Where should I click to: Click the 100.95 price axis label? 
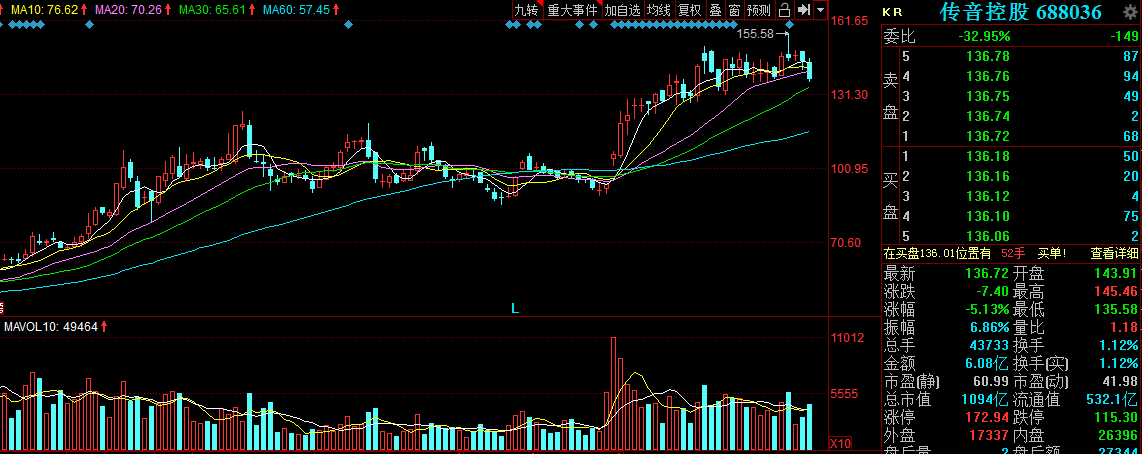[850, 168]
